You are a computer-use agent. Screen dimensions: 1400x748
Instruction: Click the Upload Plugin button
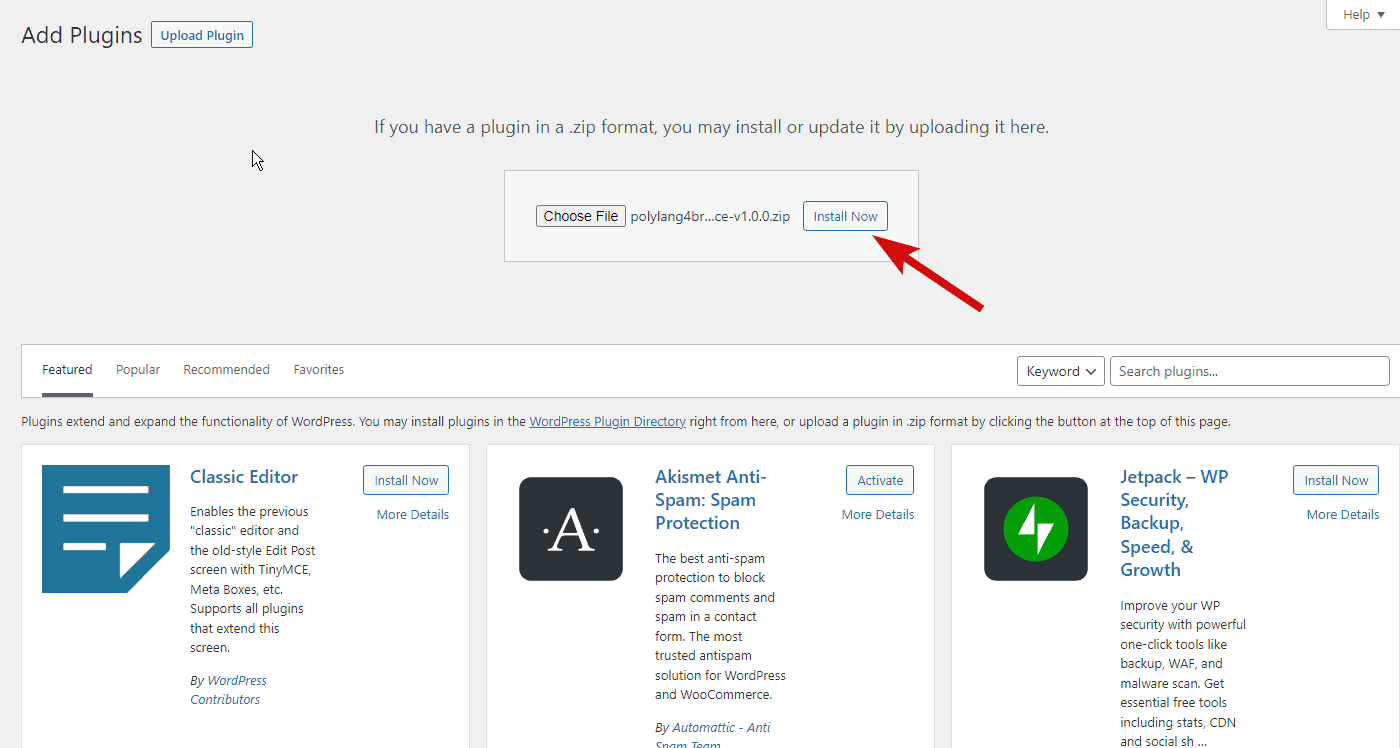tap(202, 35)
